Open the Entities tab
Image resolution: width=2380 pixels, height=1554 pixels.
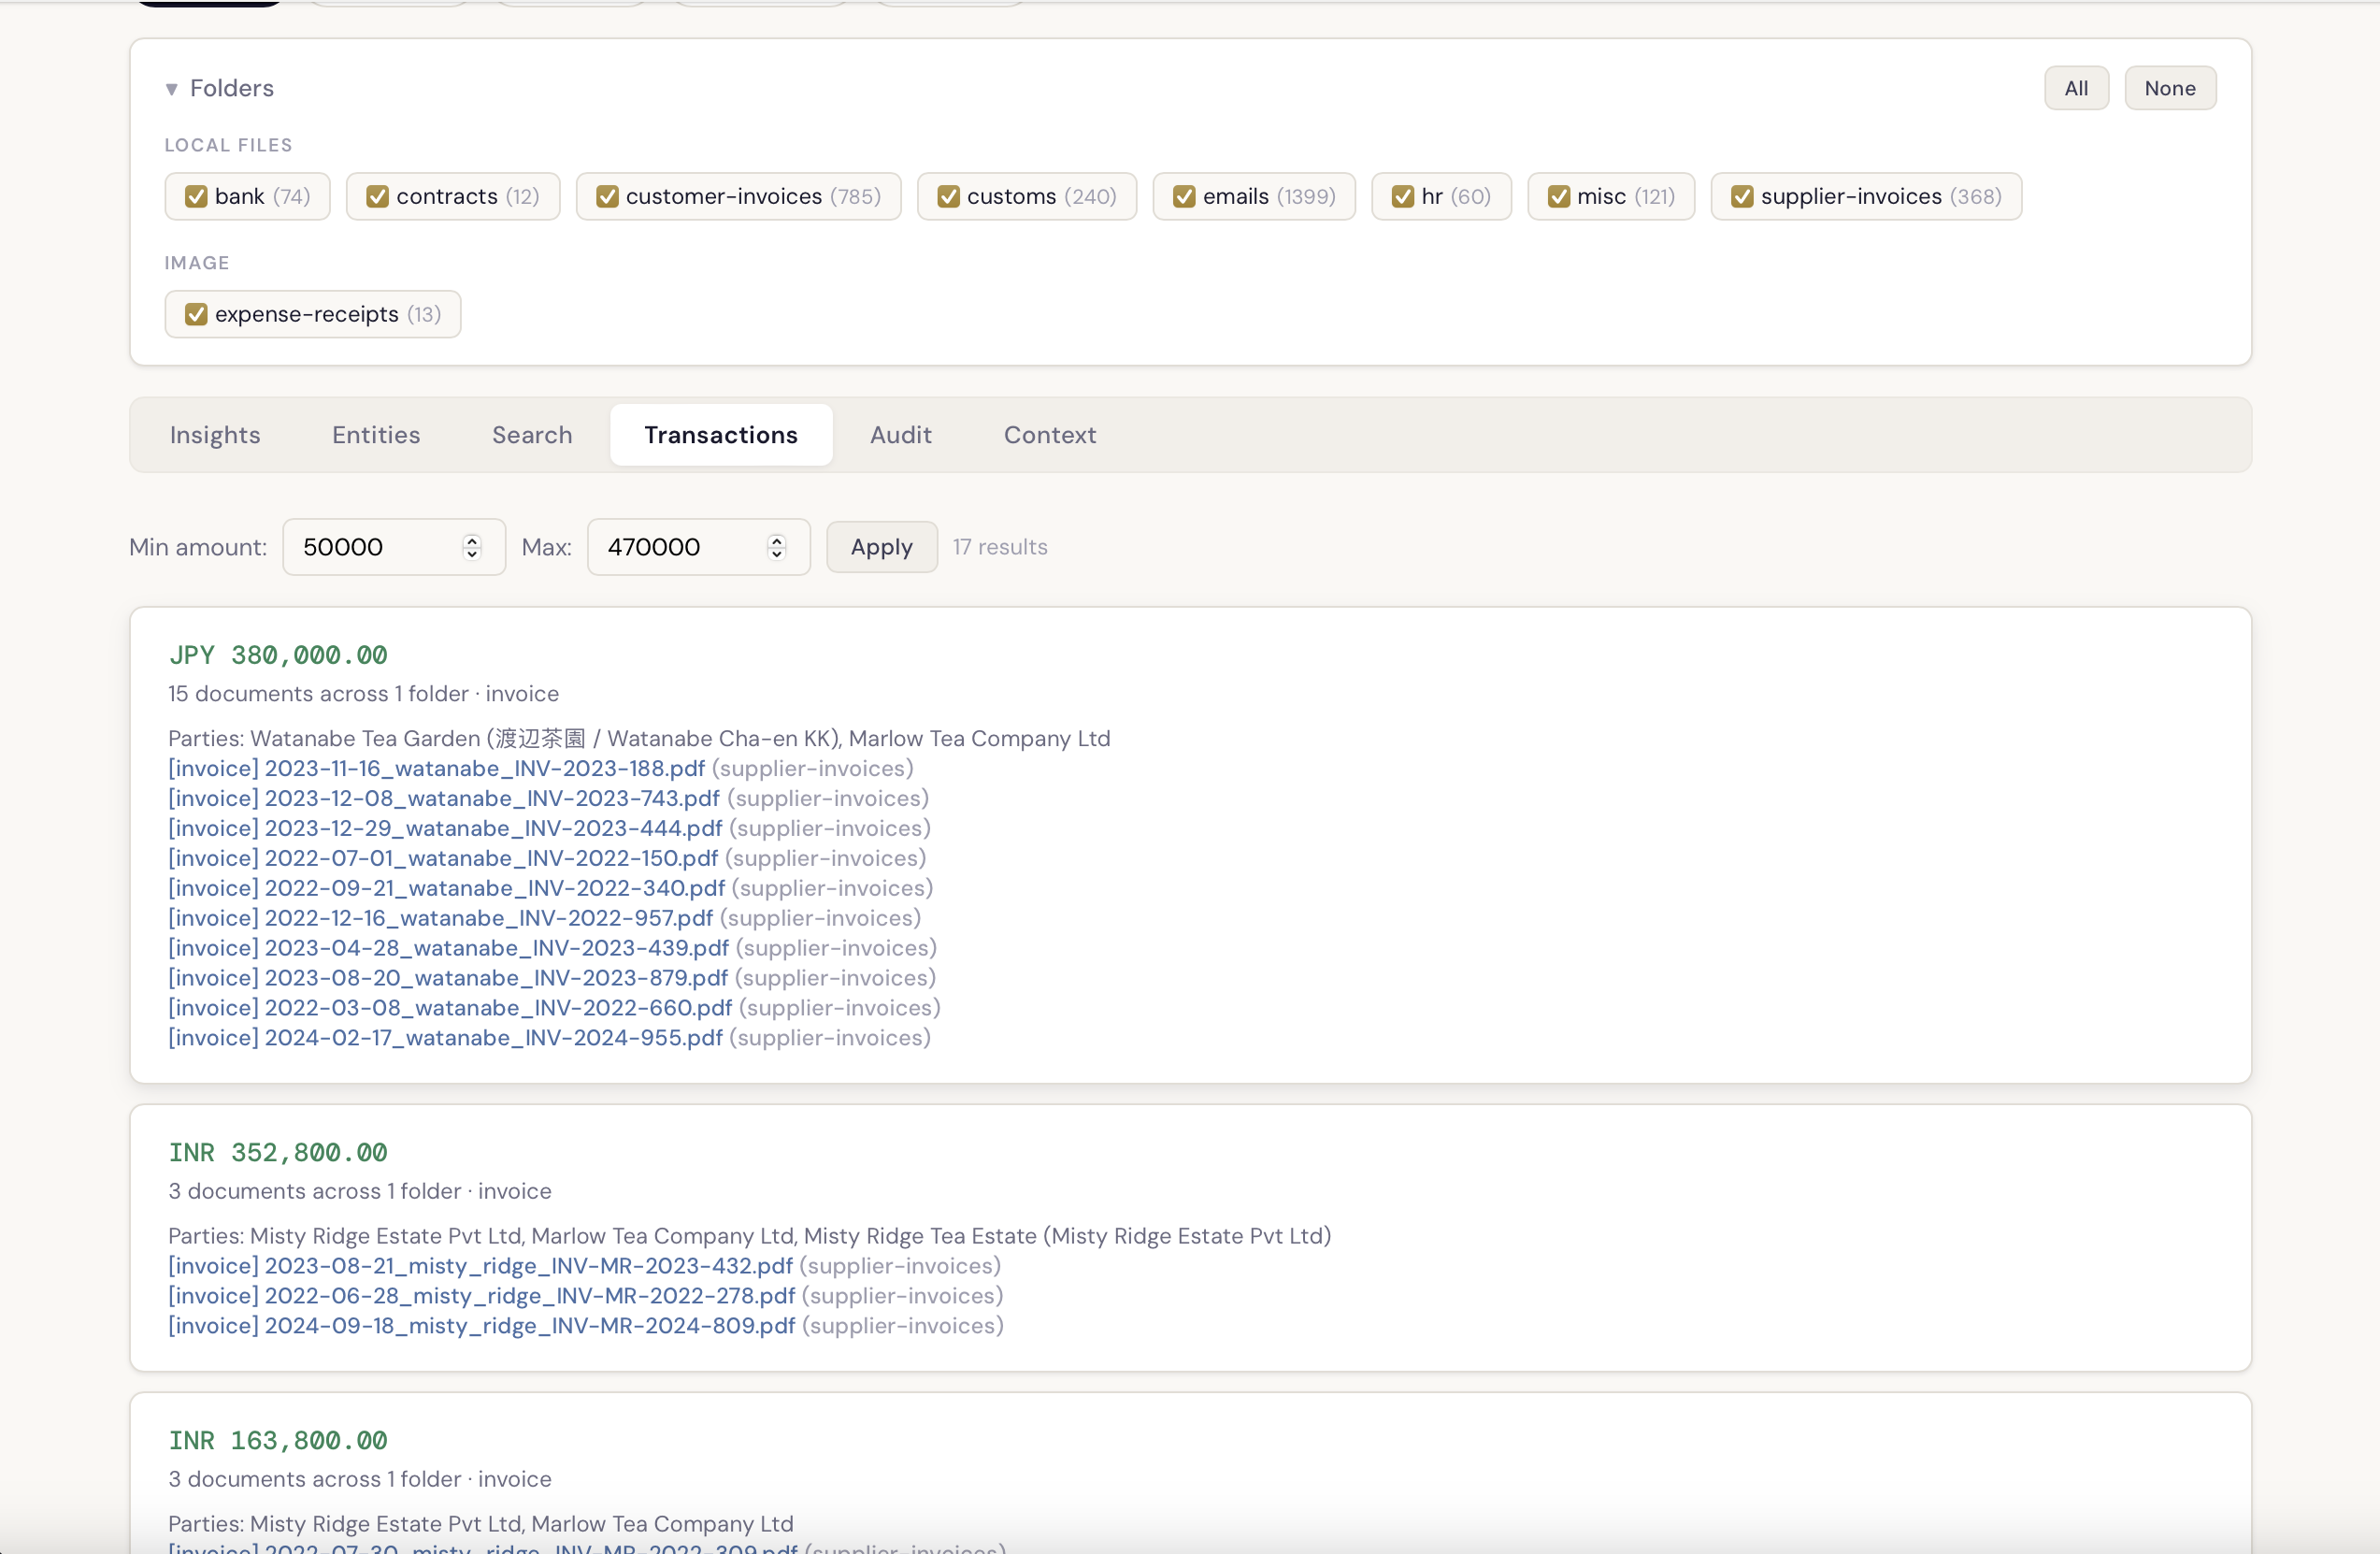376,435
